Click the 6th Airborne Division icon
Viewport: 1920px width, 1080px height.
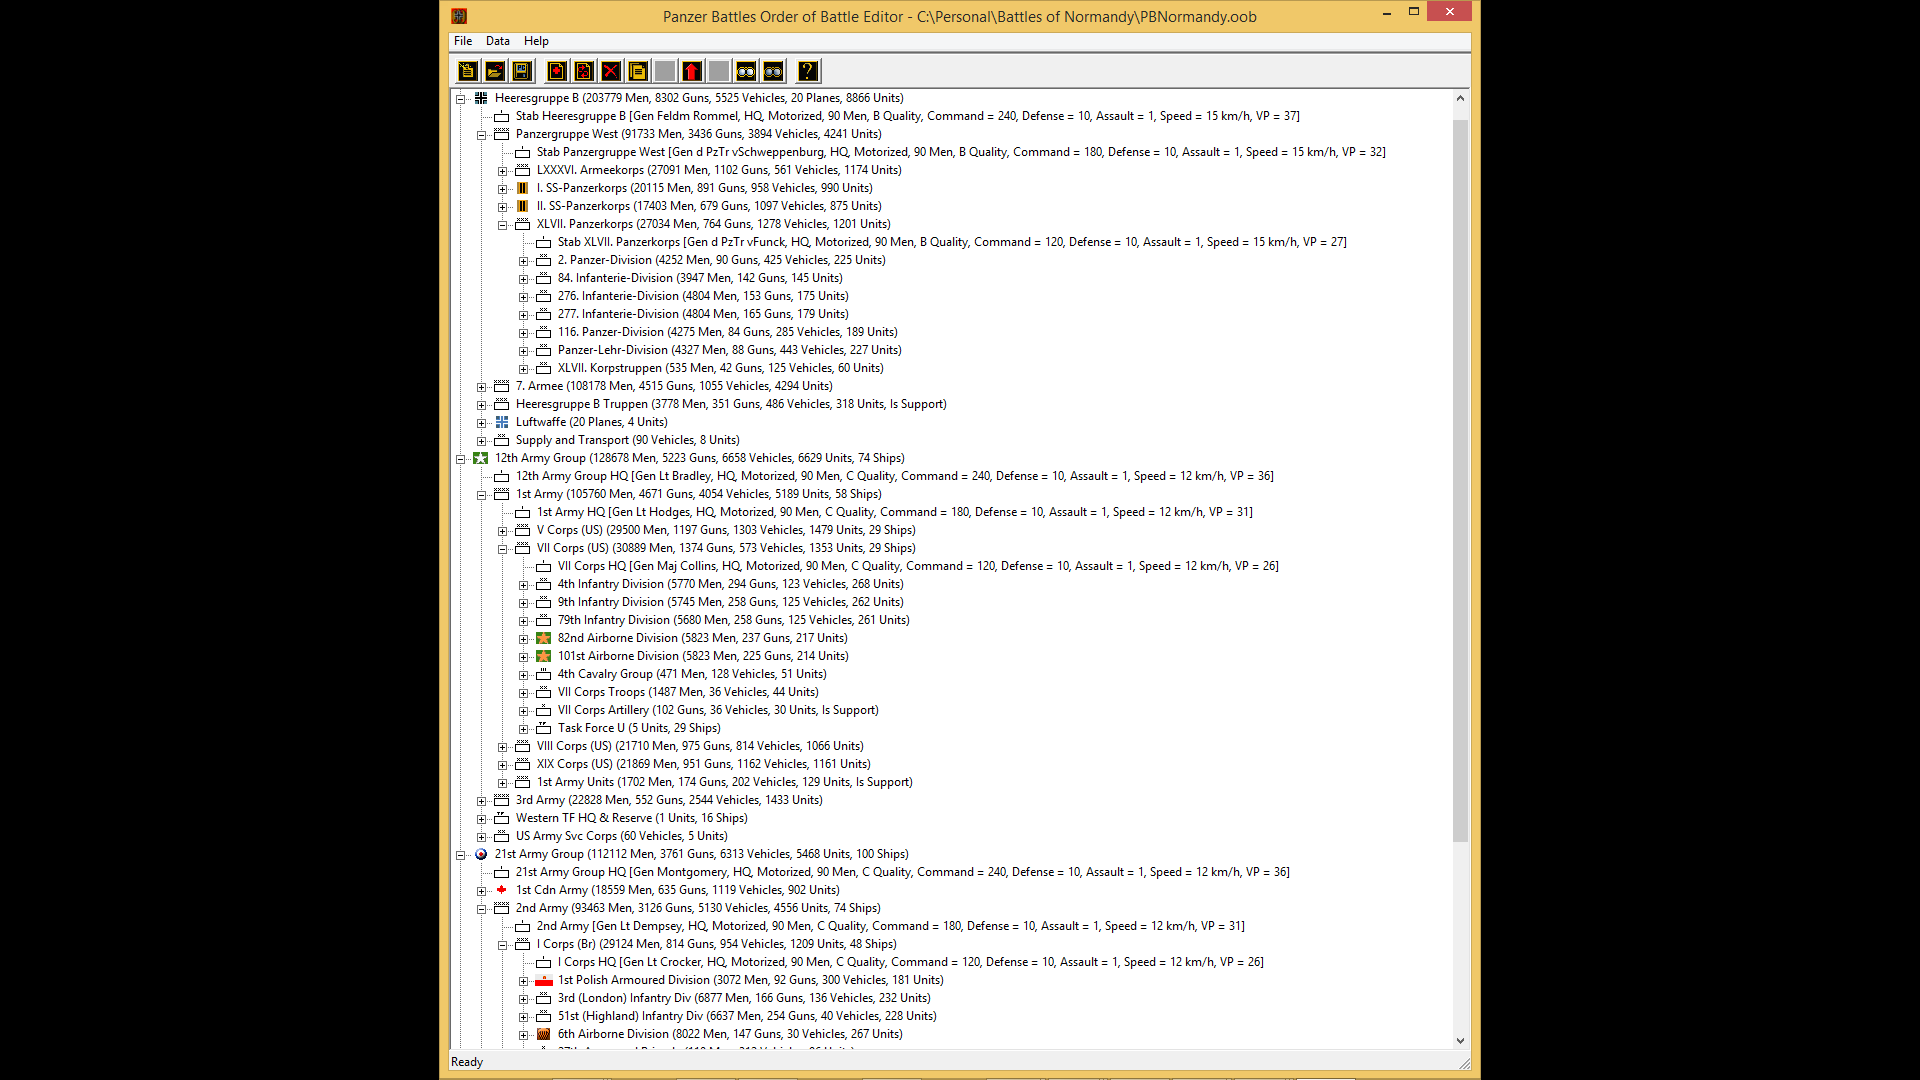(543, 1034)
